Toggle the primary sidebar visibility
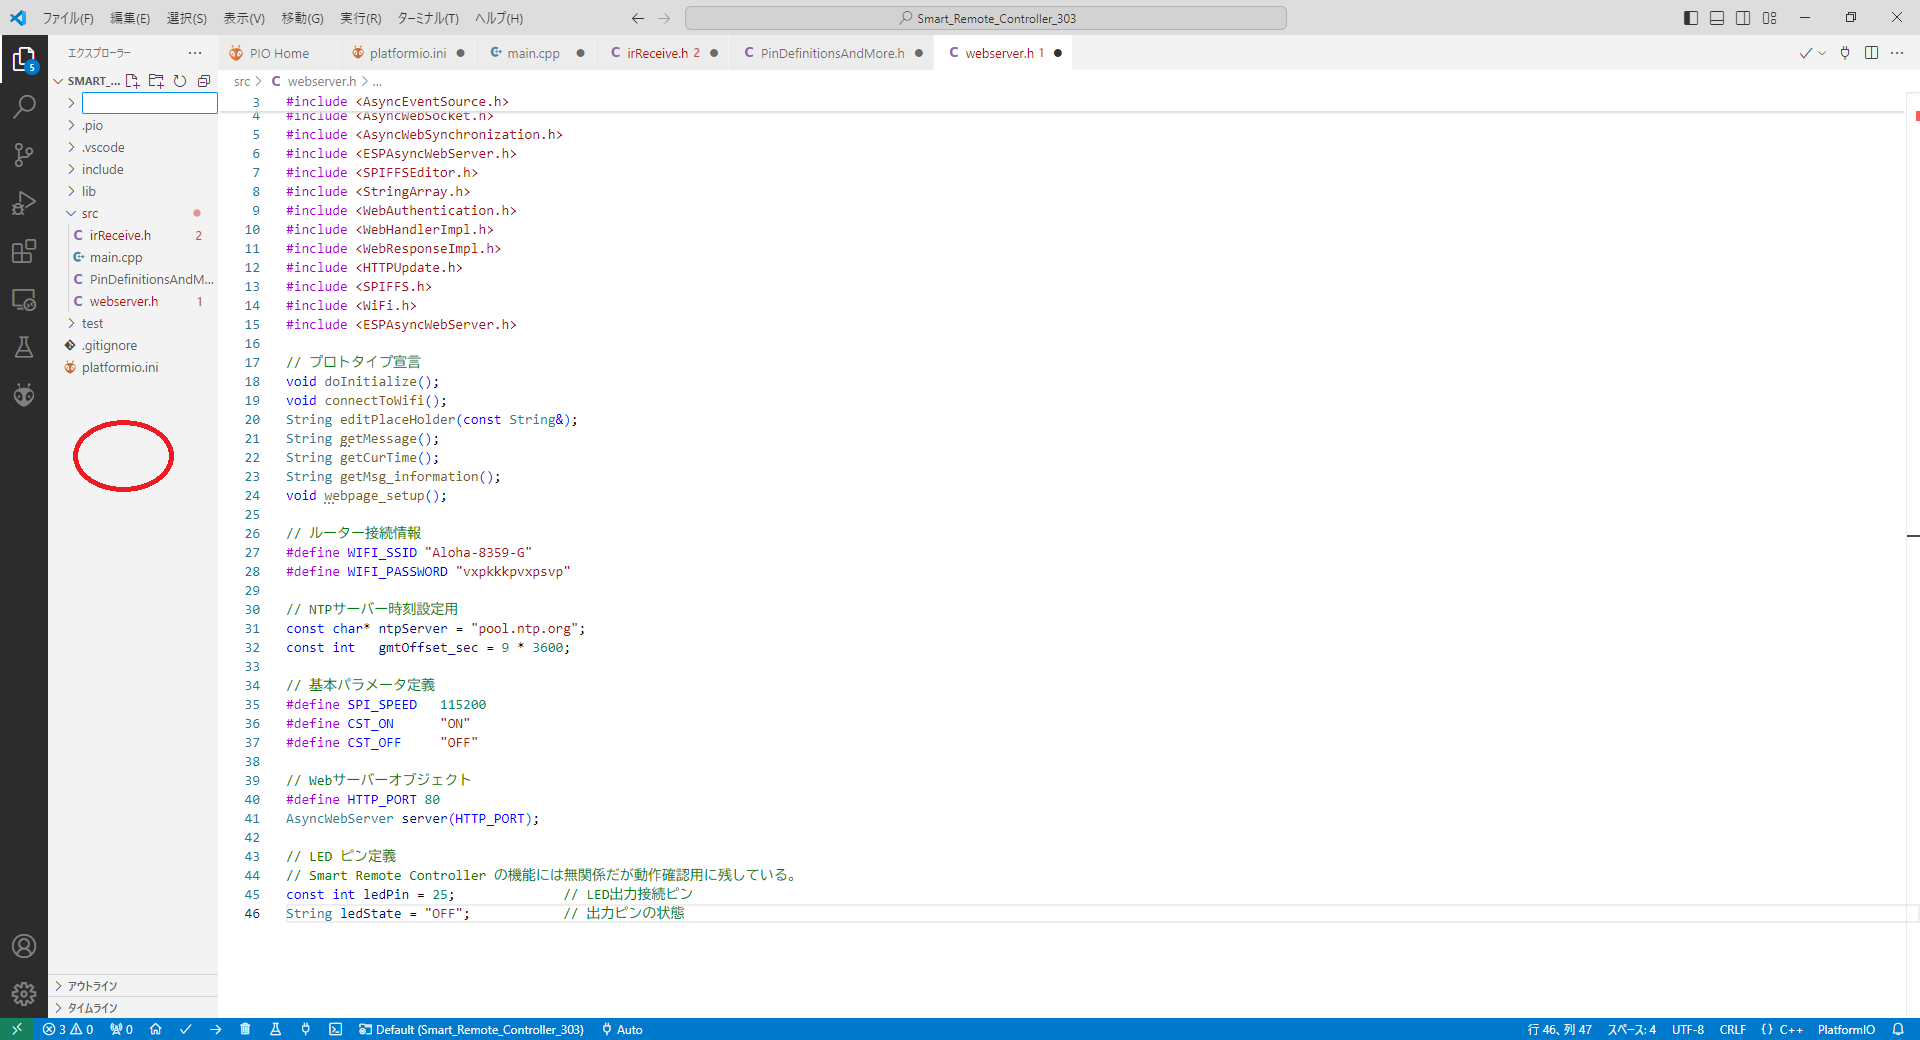 [x=1691, y=18]
